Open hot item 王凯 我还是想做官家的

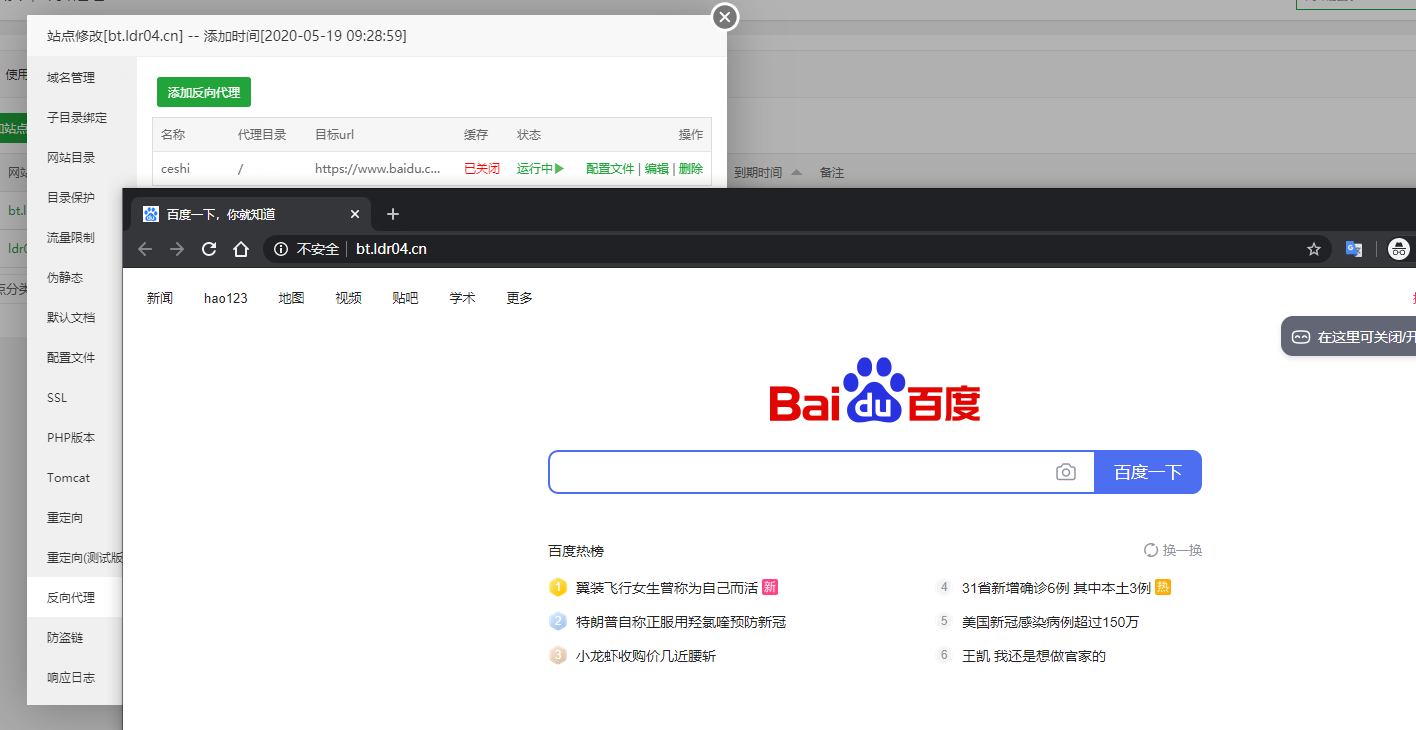tap(1034, 656)
